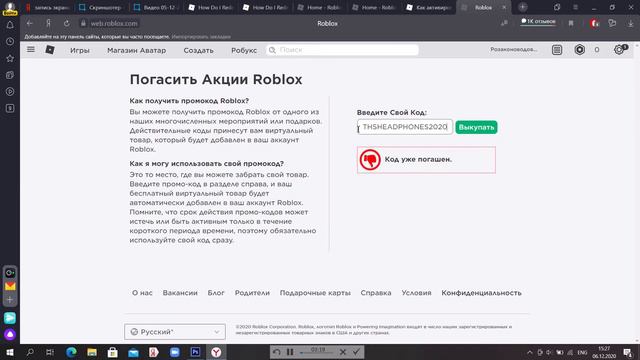Open Microsoft Edge from taskbar
Viewport: 640px width, 360px height.
tap(71, 352)
